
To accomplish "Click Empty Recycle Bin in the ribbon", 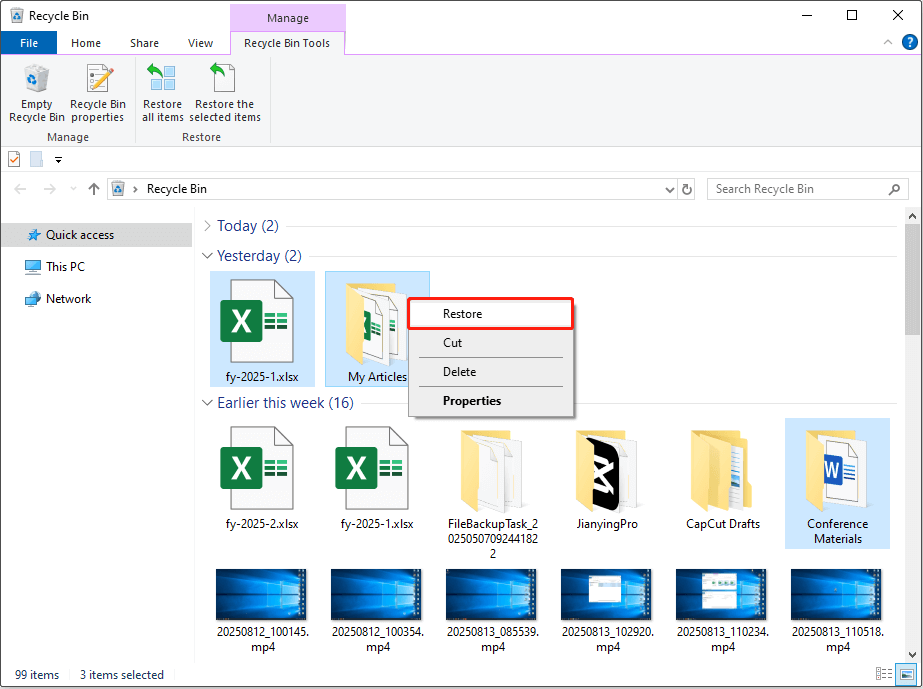I will 36,93.
